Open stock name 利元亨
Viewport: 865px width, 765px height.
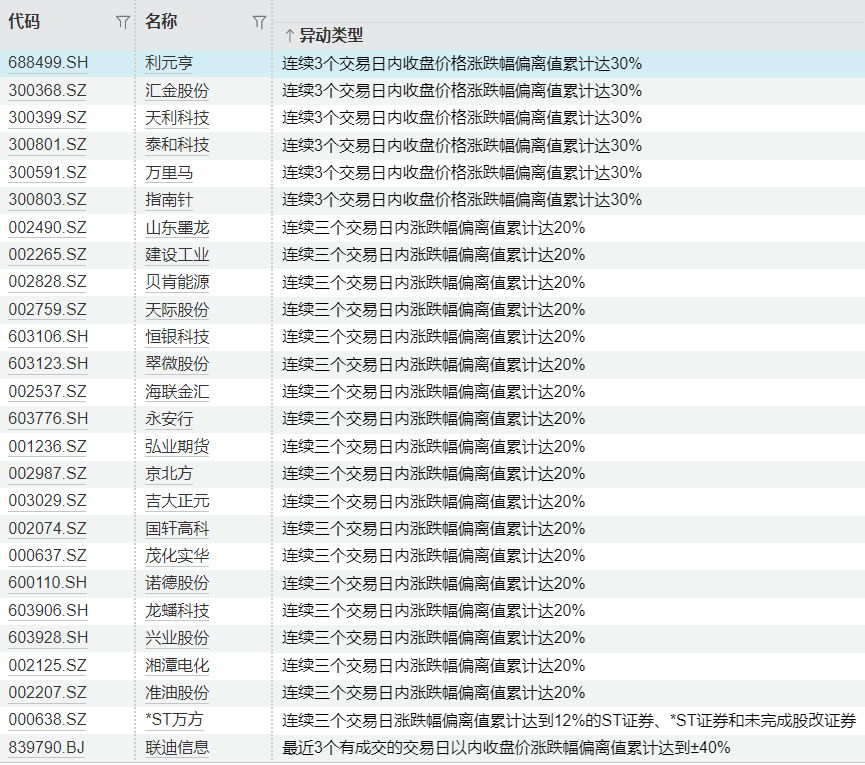pyautogui.click(x=169, y=63)
